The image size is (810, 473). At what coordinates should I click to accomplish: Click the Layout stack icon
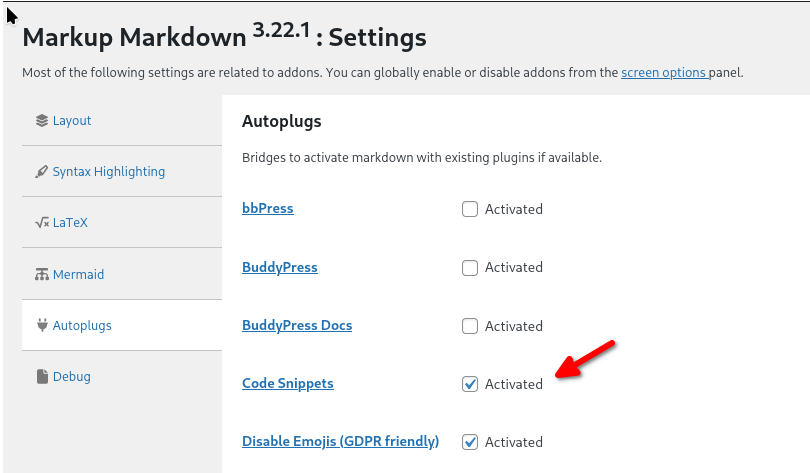(x=41, y=121)
